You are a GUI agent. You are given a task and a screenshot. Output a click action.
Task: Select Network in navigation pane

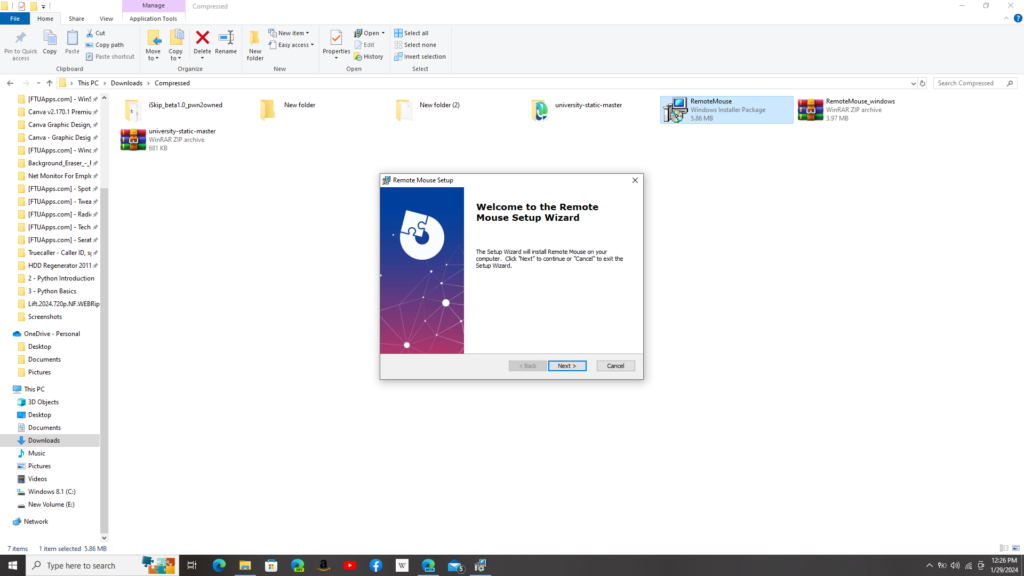[36, 521]
